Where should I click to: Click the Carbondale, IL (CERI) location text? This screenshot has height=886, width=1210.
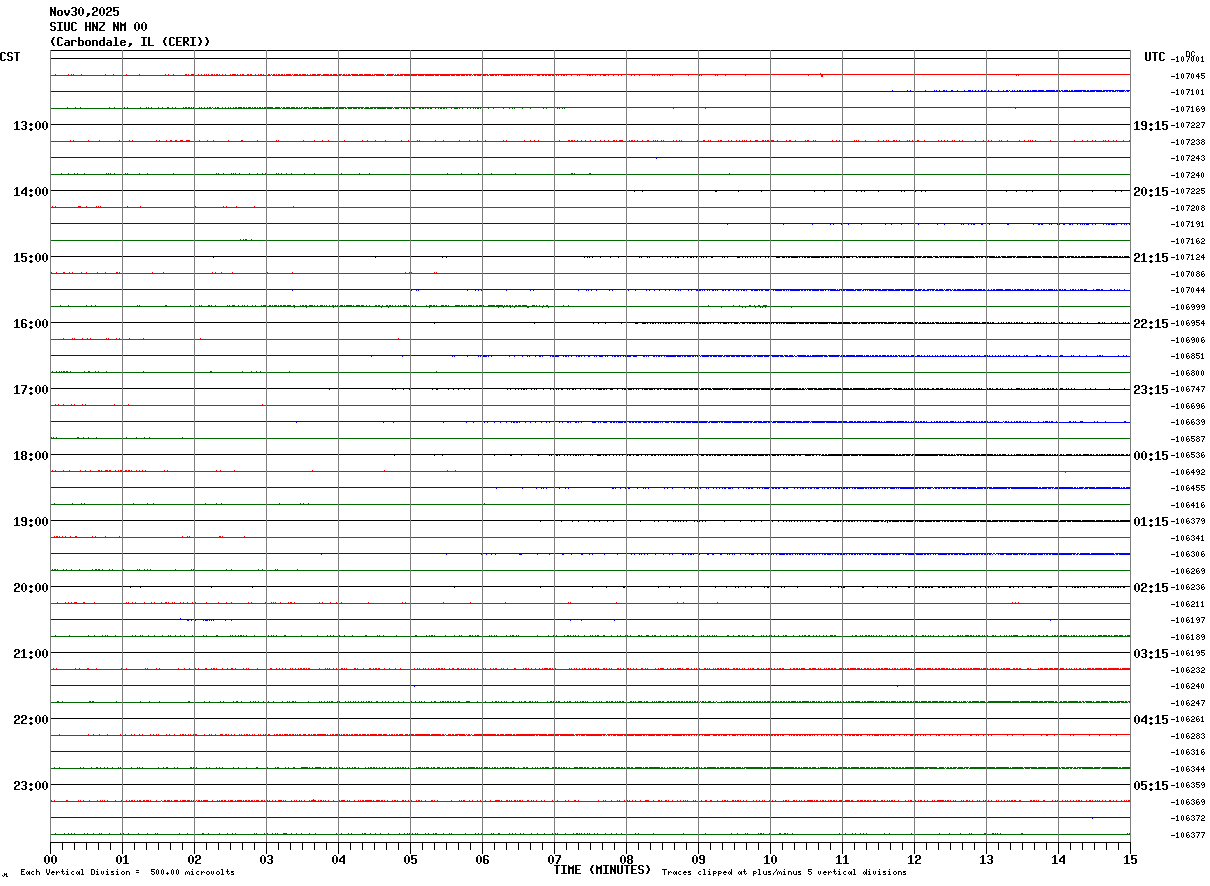(x=130, y=42)
